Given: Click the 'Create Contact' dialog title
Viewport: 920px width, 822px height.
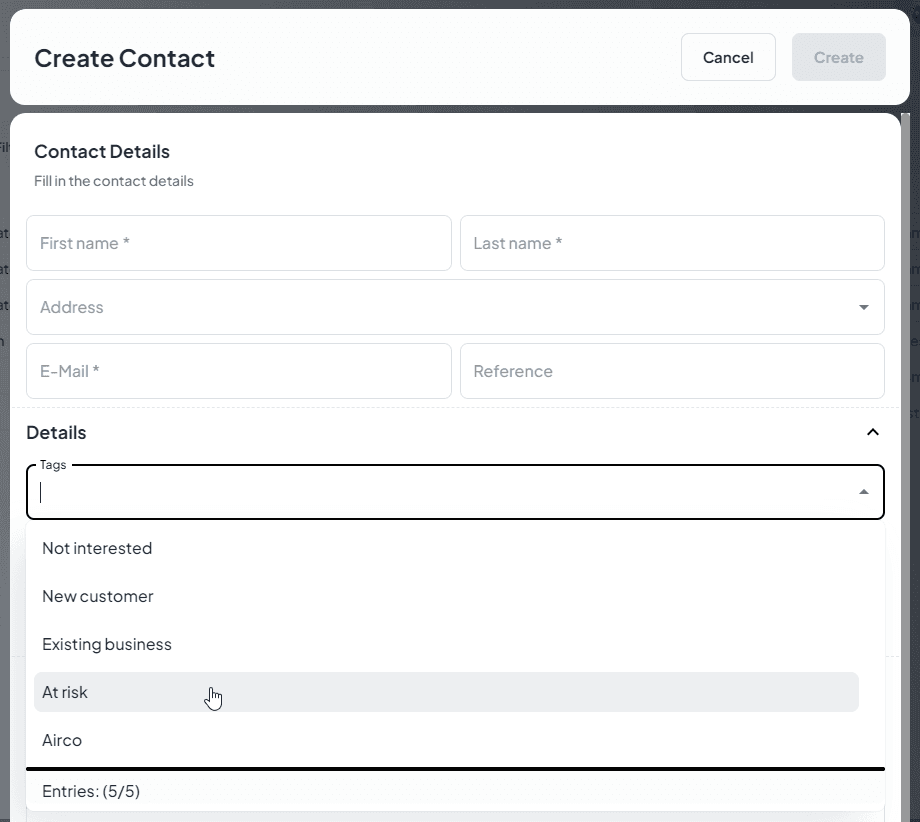Looking at the screenshot, I should (124, 58).
